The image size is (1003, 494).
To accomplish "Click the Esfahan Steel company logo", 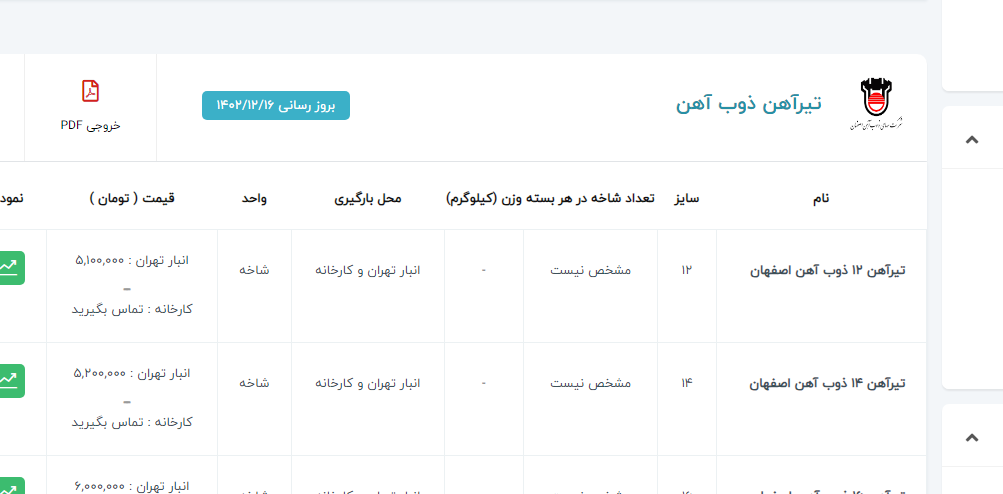I will [x=881, y=106].
